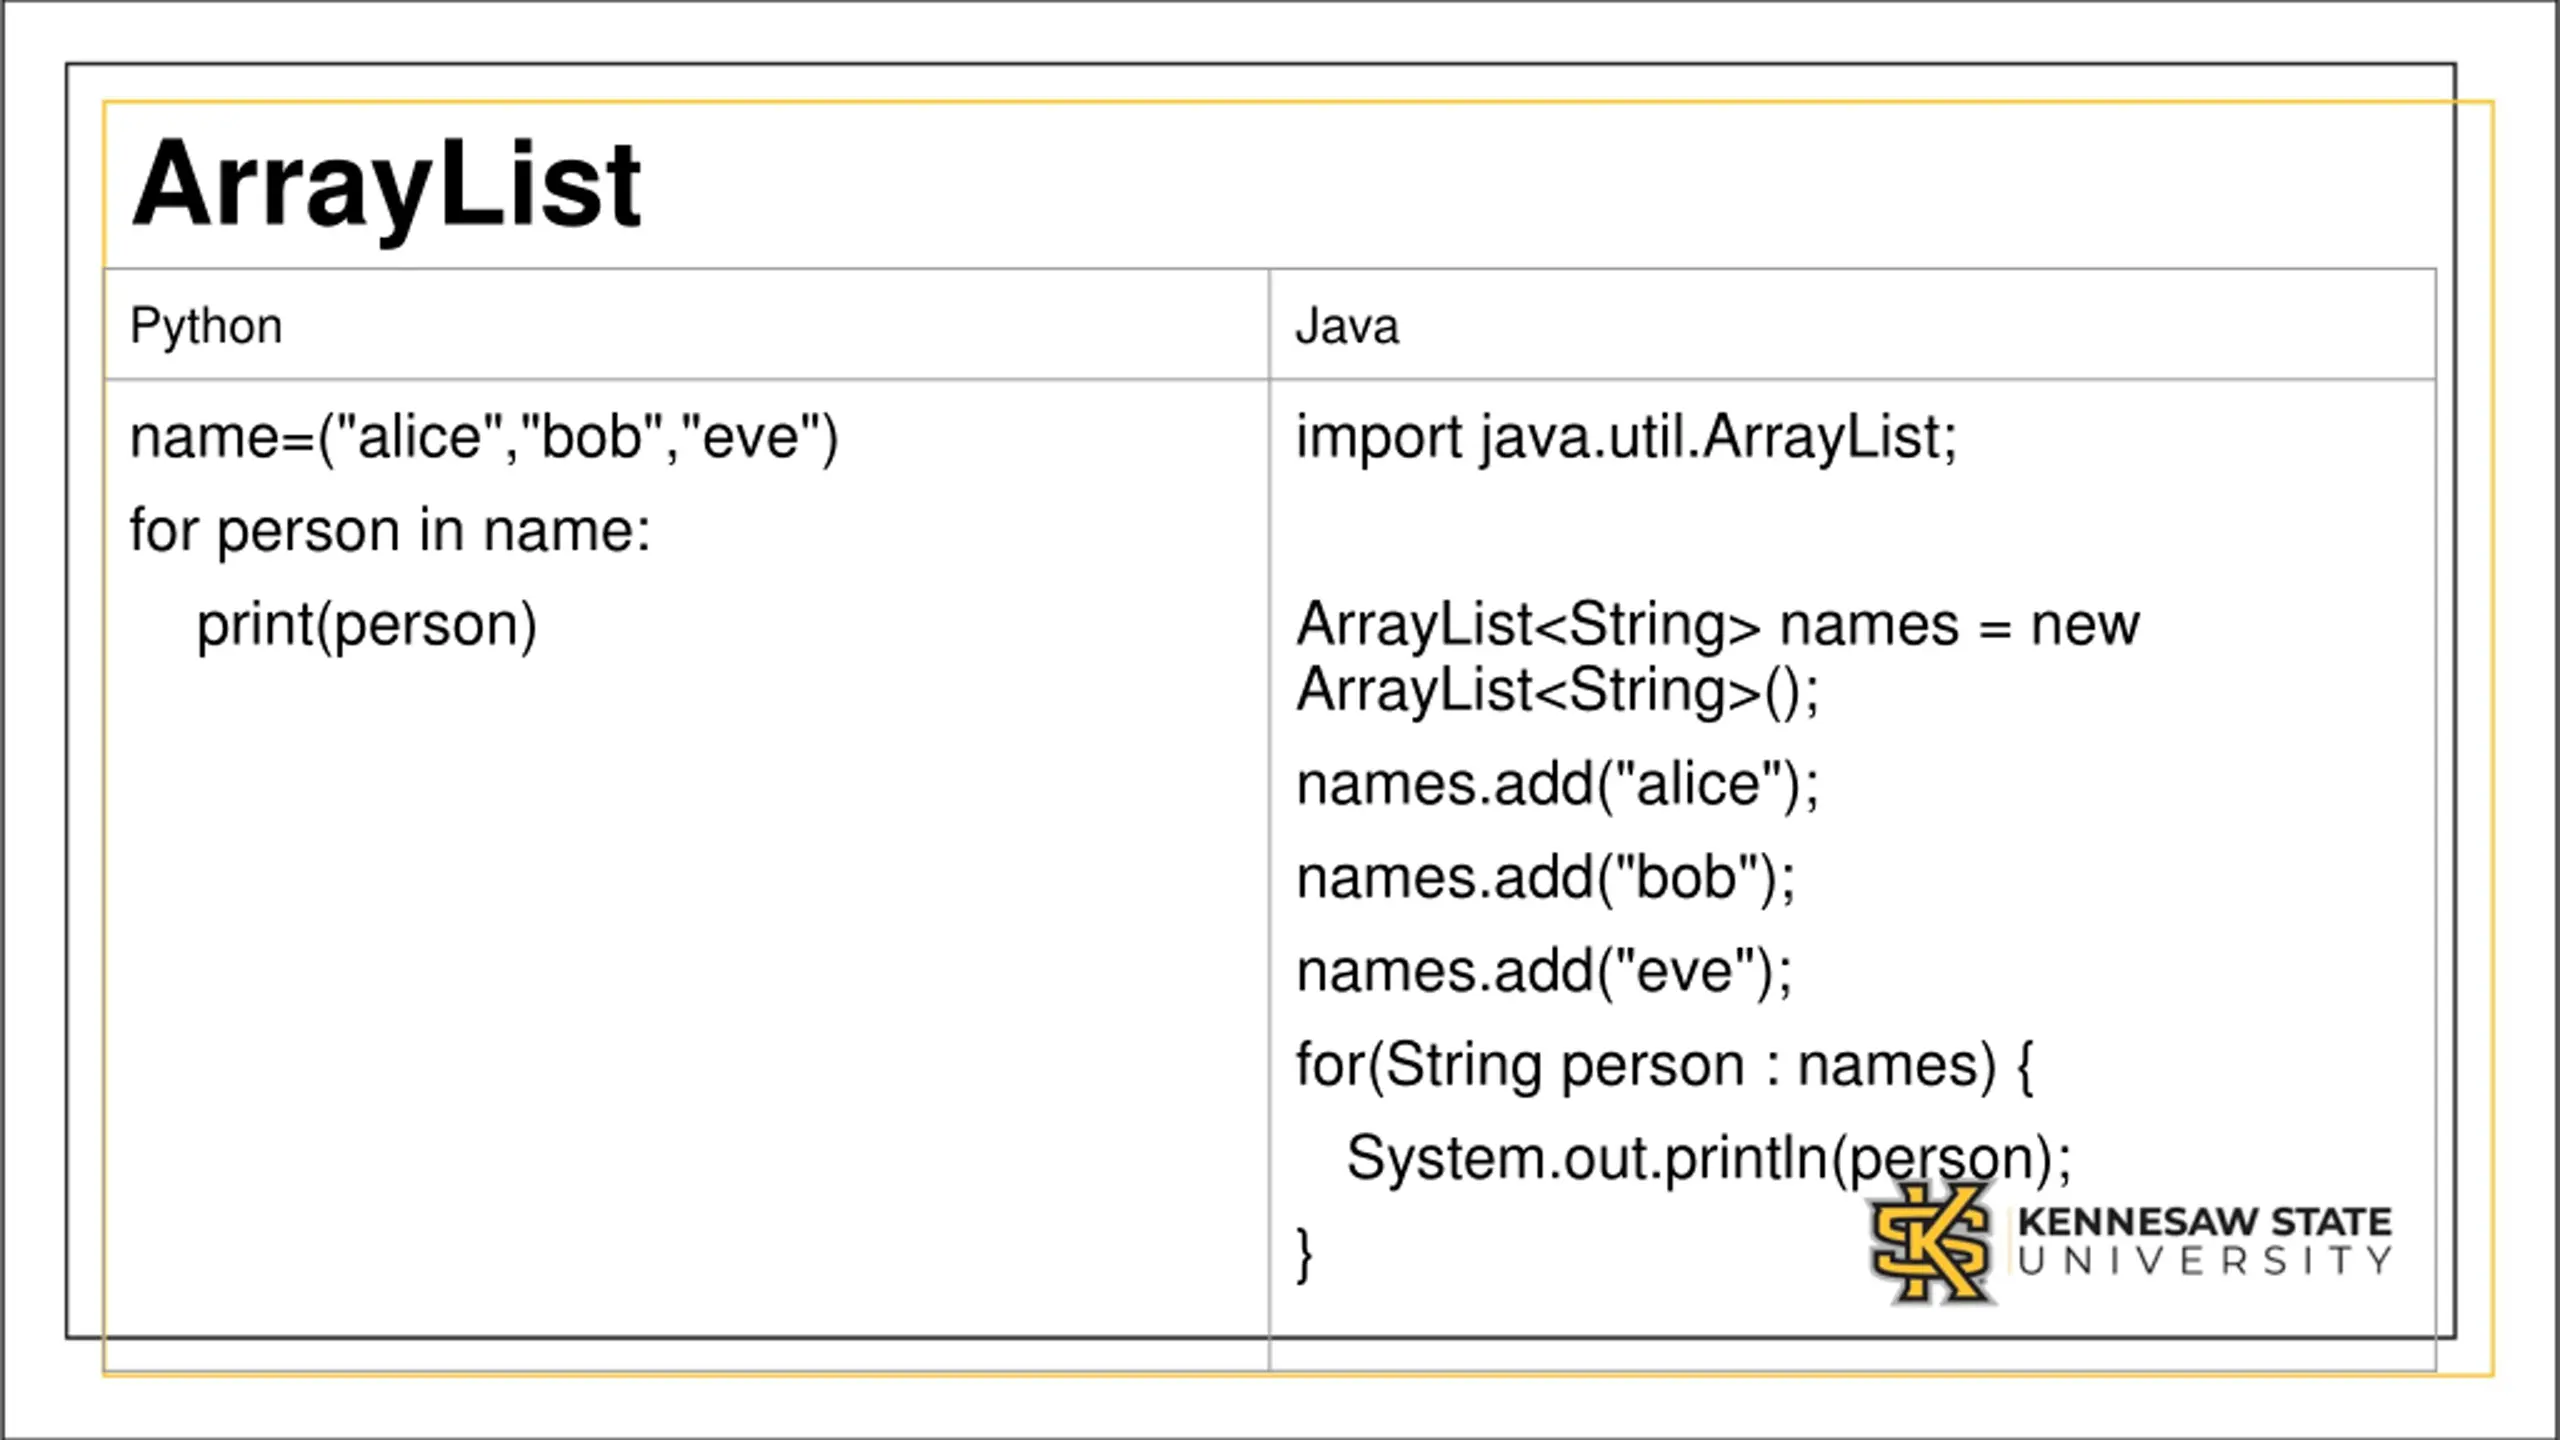This screenshot has height=1440, width=2560.
Task: Click the Java column header
Action: point(1346,326)
